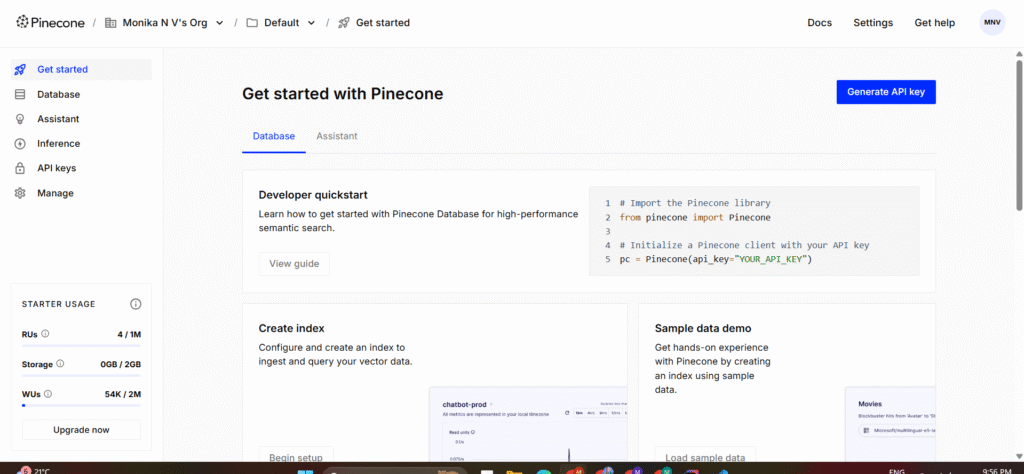Screen dimensions: 1024x474
Task: Click the info icon next to Storage
Action: 60,364
